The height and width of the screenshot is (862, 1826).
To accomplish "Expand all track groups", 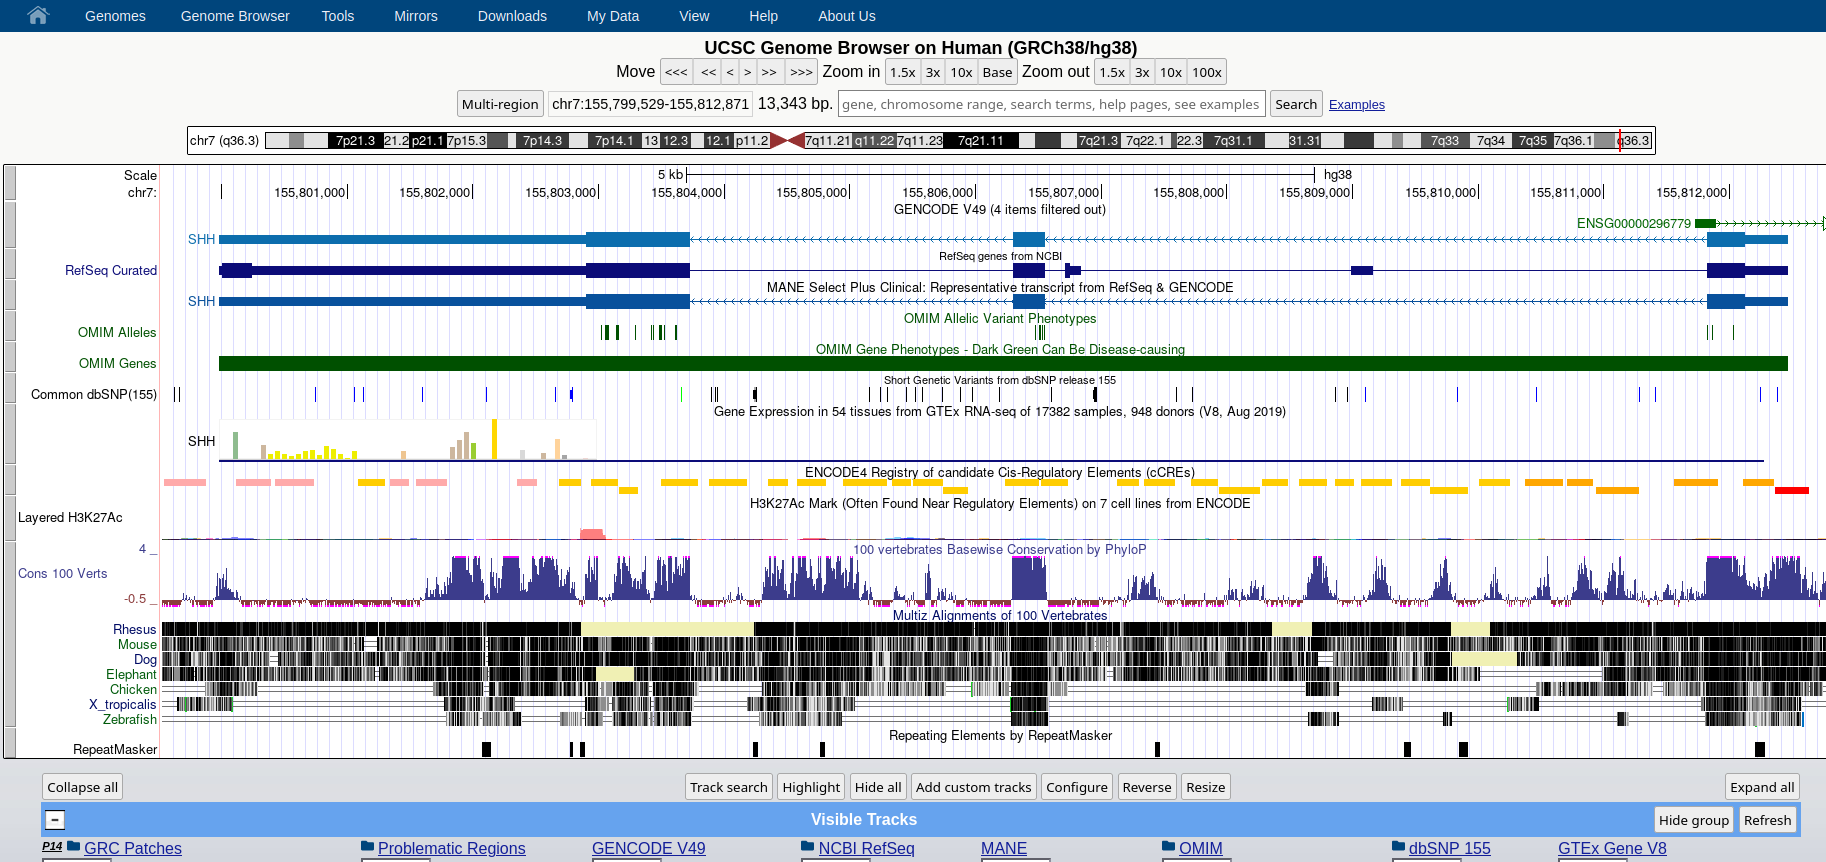I will (x=1761, y=787).
